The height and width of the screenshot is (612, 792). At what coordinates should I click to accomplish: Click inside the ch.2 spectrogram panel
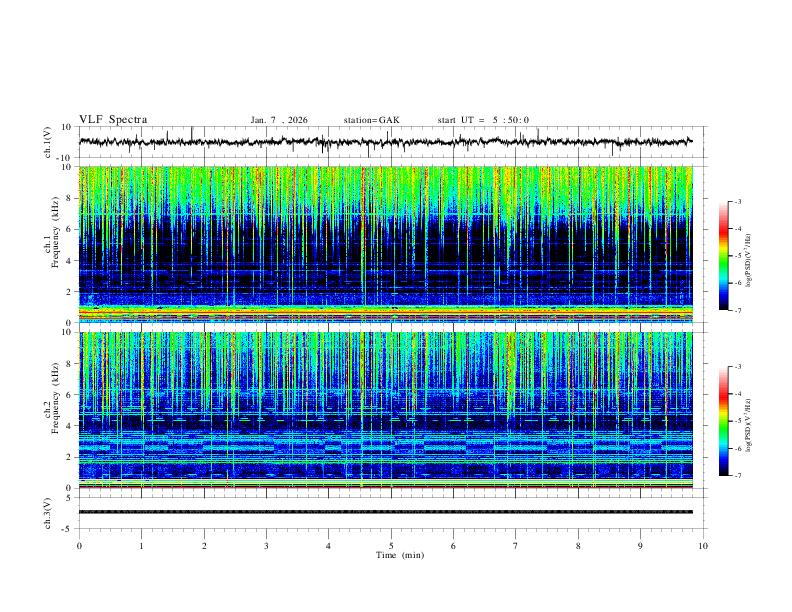(x=386, y=410)
